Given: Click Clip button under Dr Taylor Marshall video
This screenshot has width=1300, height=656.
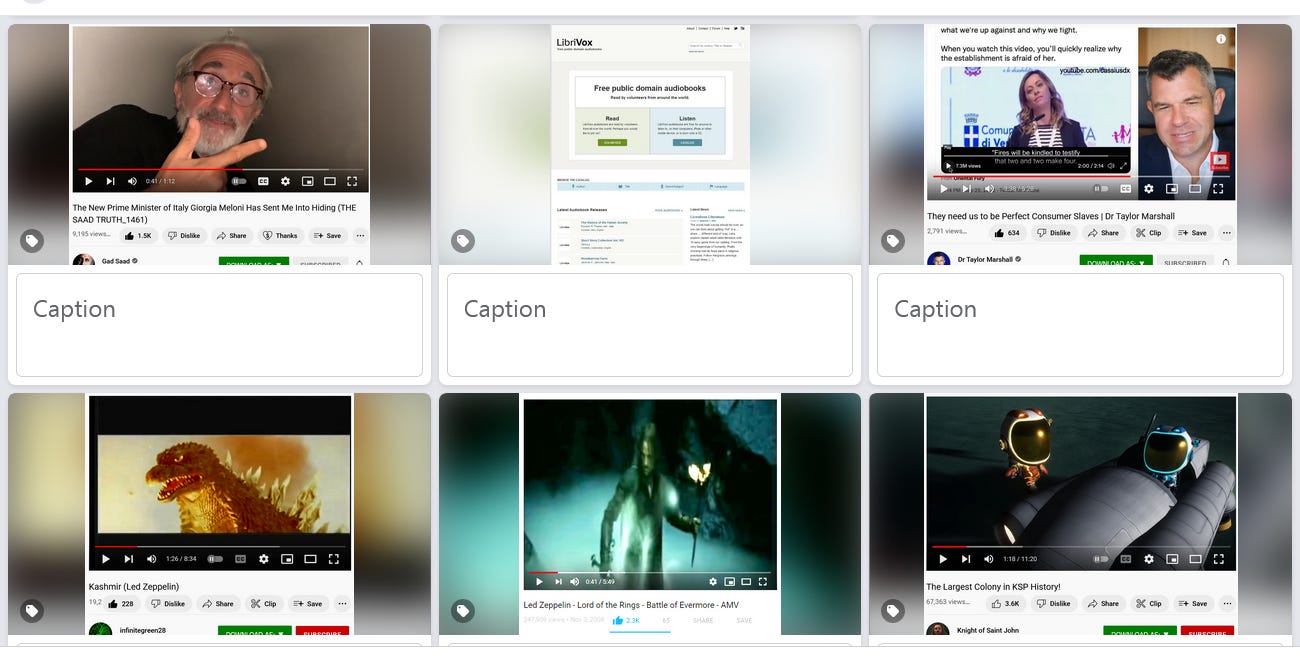Looking at the screenshot, I should click(x=1148, y=233).
